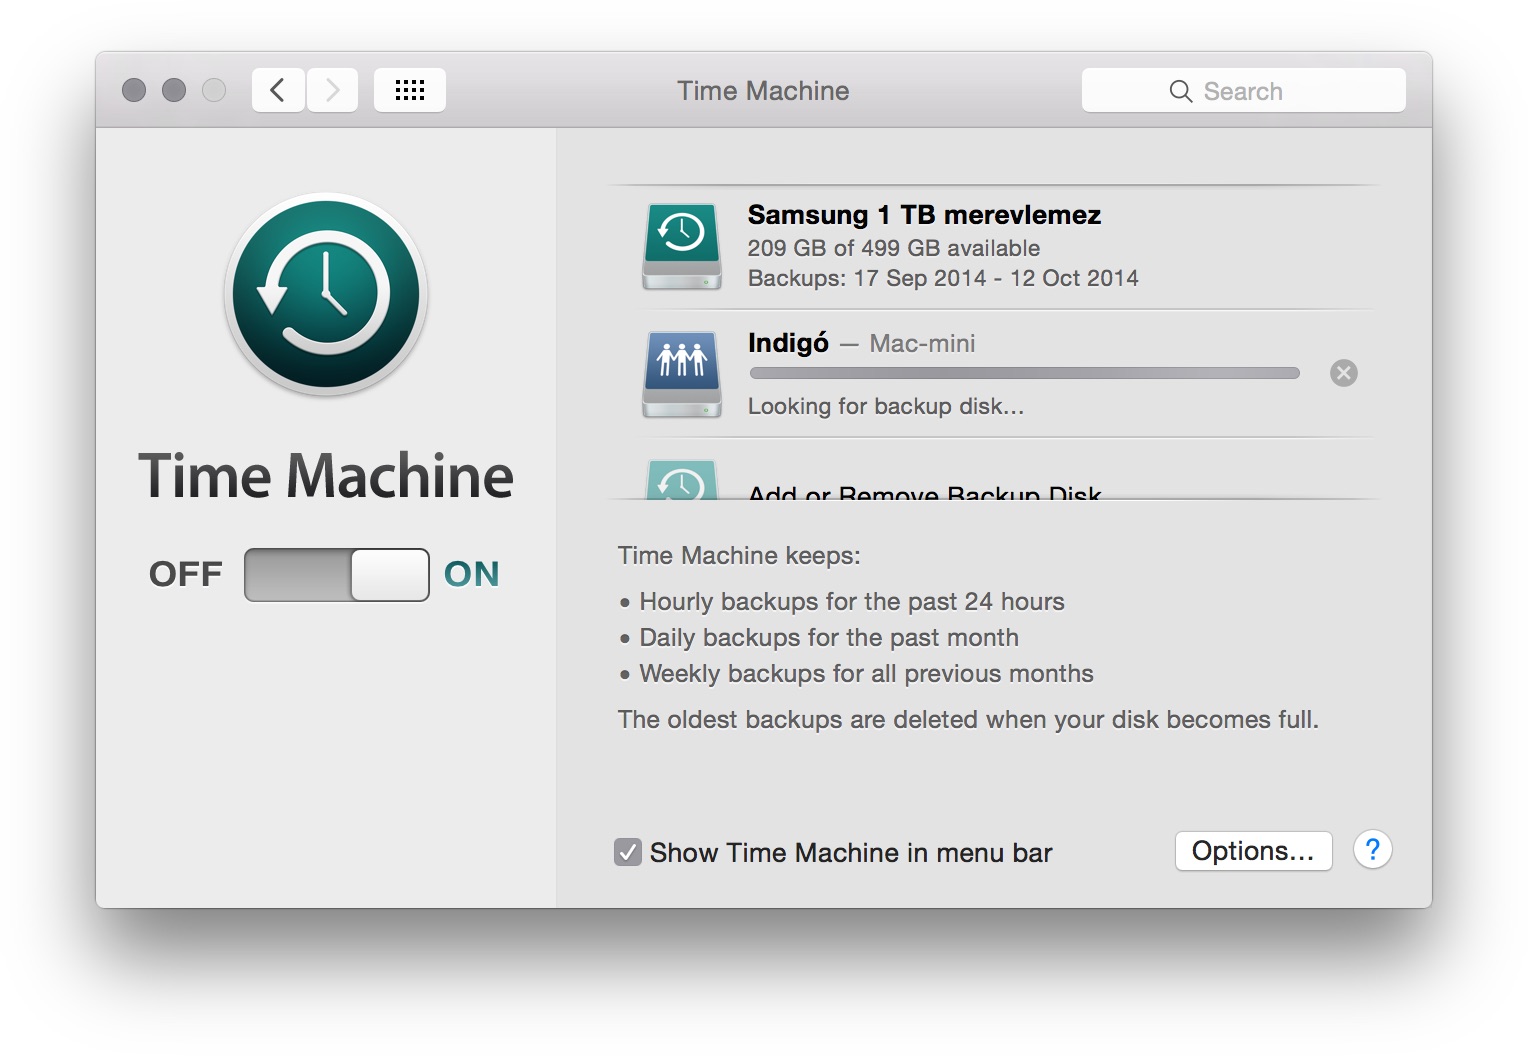
Task: Click the '209 GB of 499 GB available' text
Action: point(894,248)
